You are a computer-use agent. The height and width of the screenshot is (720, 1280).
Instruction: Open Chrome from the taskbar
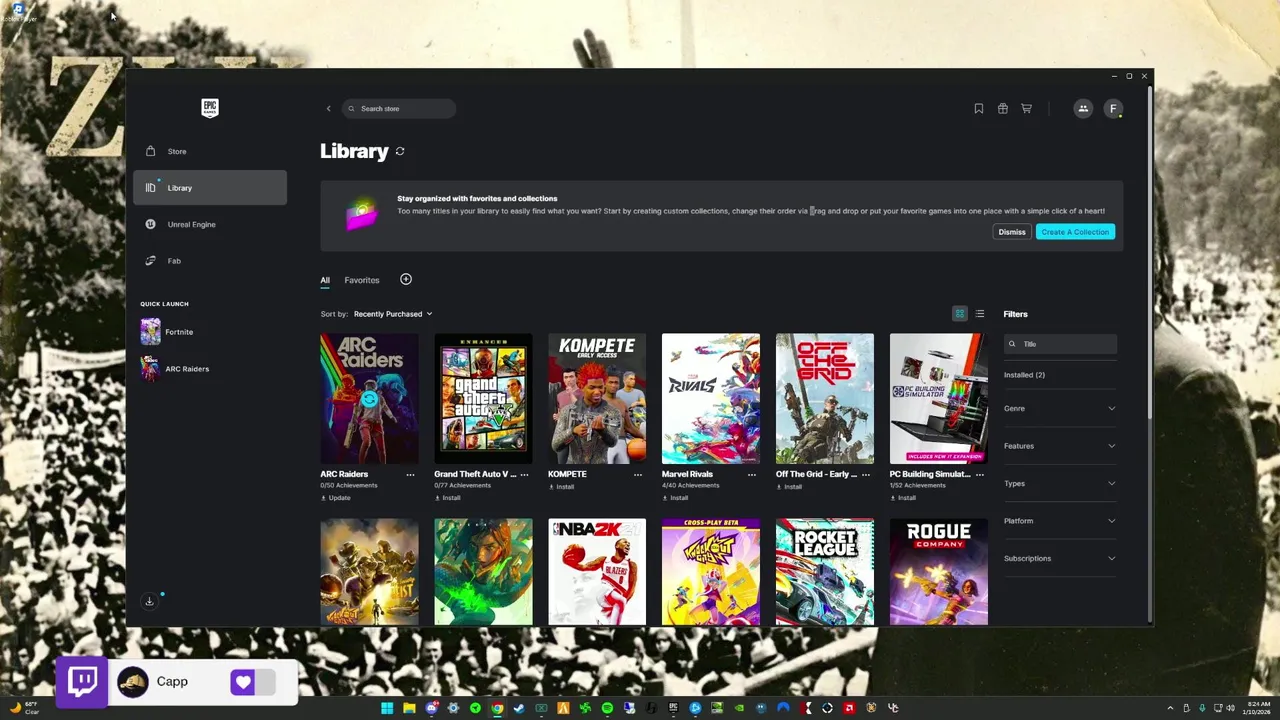(497, 709)
